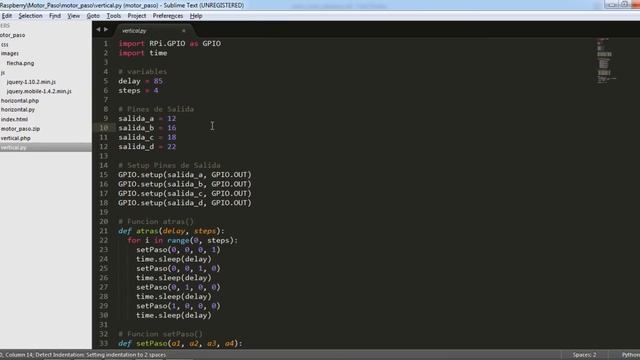
Task: Open the Goto menu
Action: (93, 16)
